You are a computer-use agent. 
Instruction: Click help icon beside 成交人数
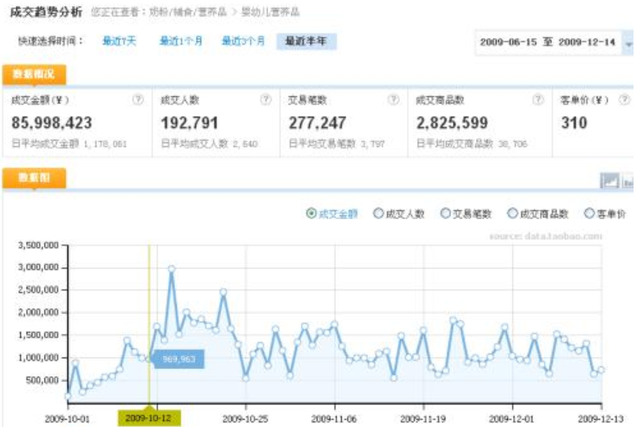(x=264, y=101)
